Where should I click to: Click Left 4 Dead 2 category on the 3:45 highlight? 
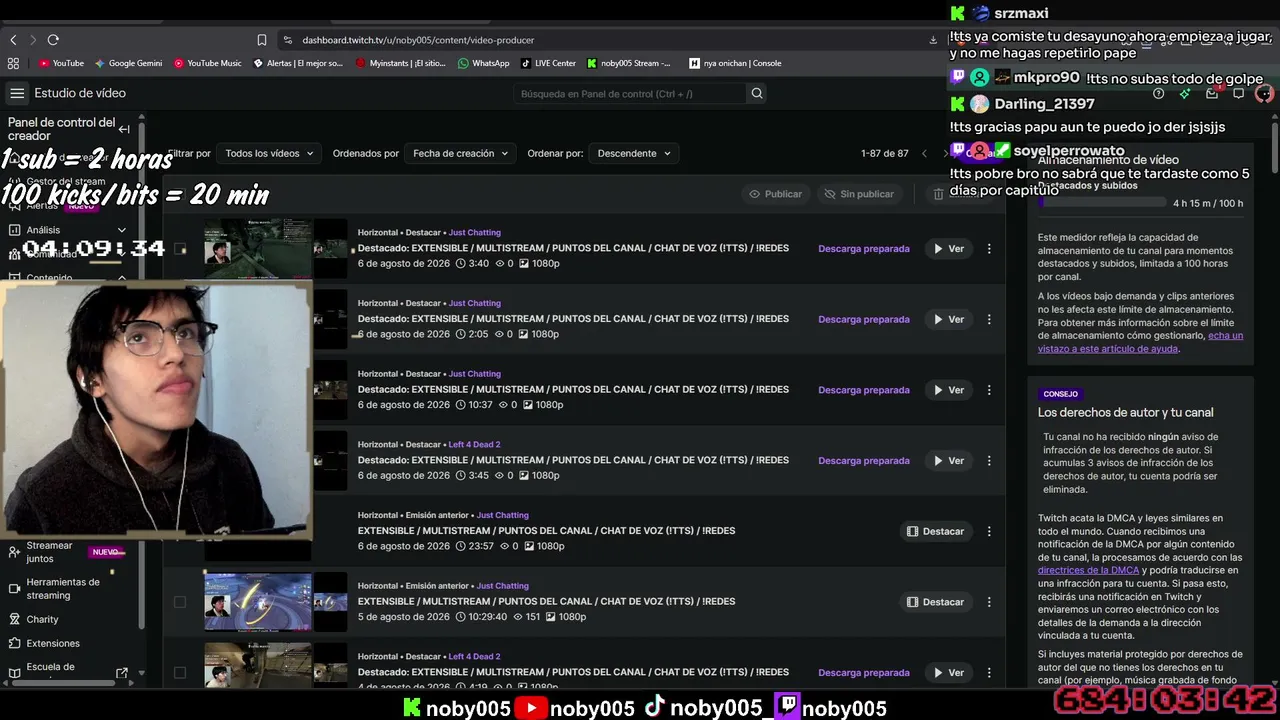pyautogui.click(x=474, y=444)
